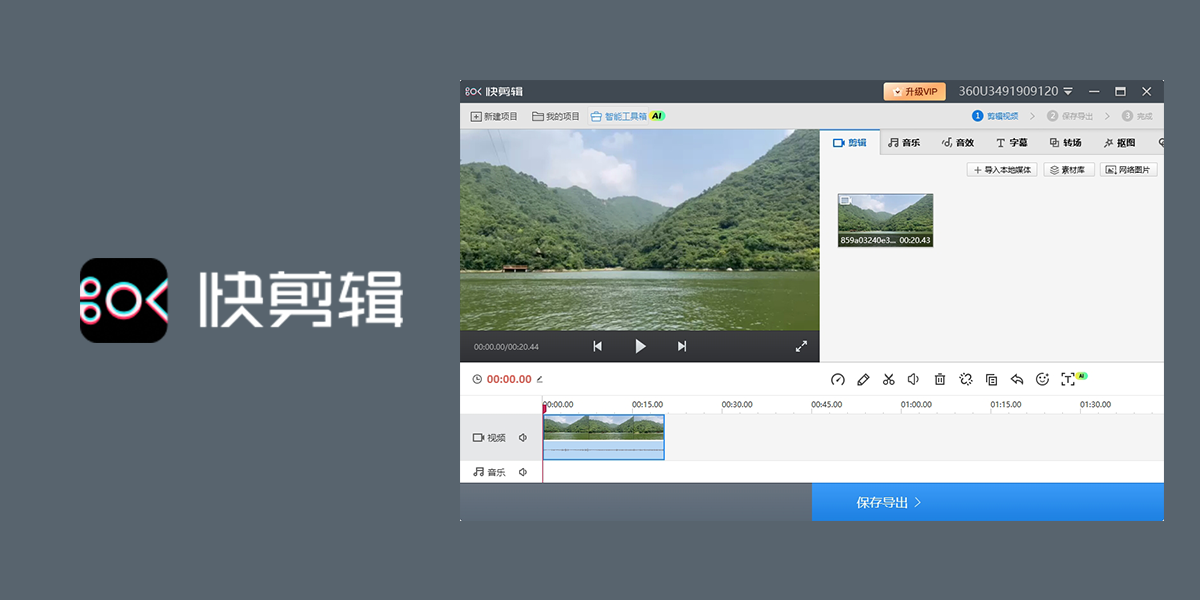Open the 抠图 cutout tab
1200x600 pixels.
coord(1119,143)
